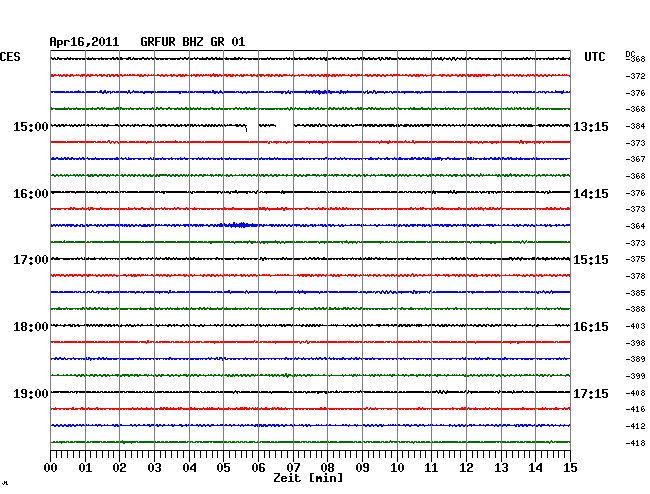Viewport: 650px width, 494px height.
Task: Select the station title "GRFUR BHZ GR 01"
Action: [193, 42]
